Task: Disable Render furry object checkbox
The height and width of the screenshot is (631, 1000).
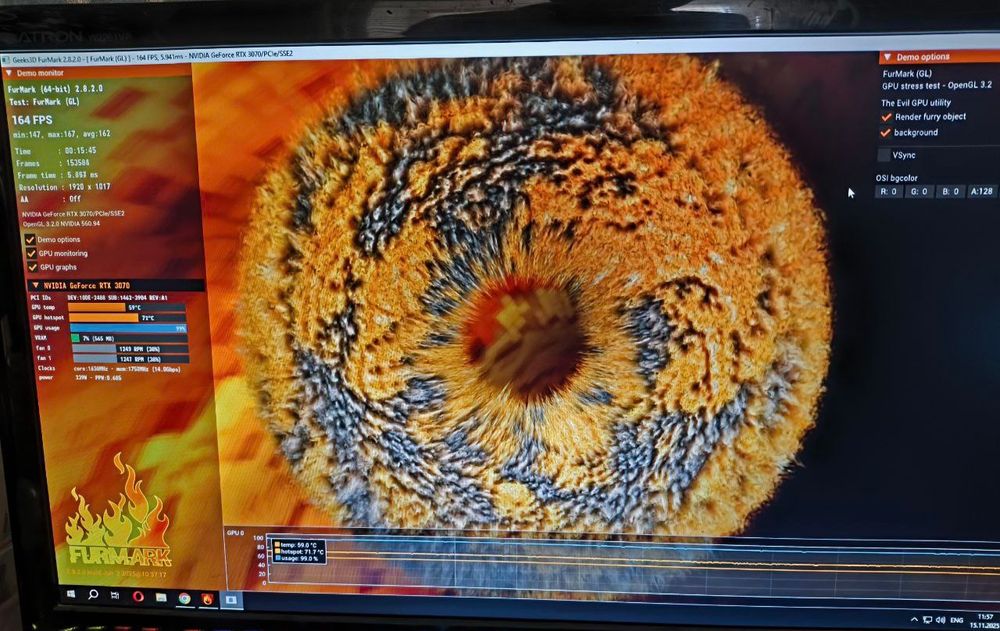Action: point(886,117)
